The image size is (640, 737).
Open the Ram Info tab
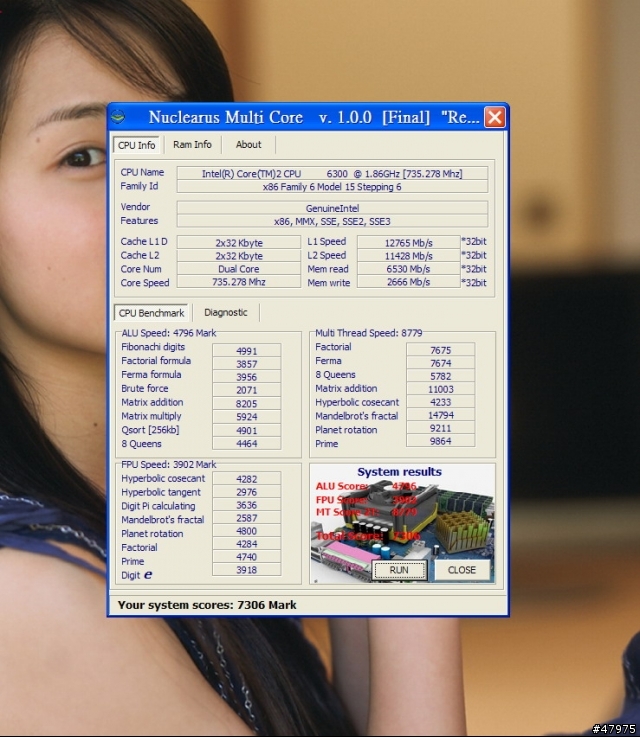pyautogui.click(x=192, y=144)
